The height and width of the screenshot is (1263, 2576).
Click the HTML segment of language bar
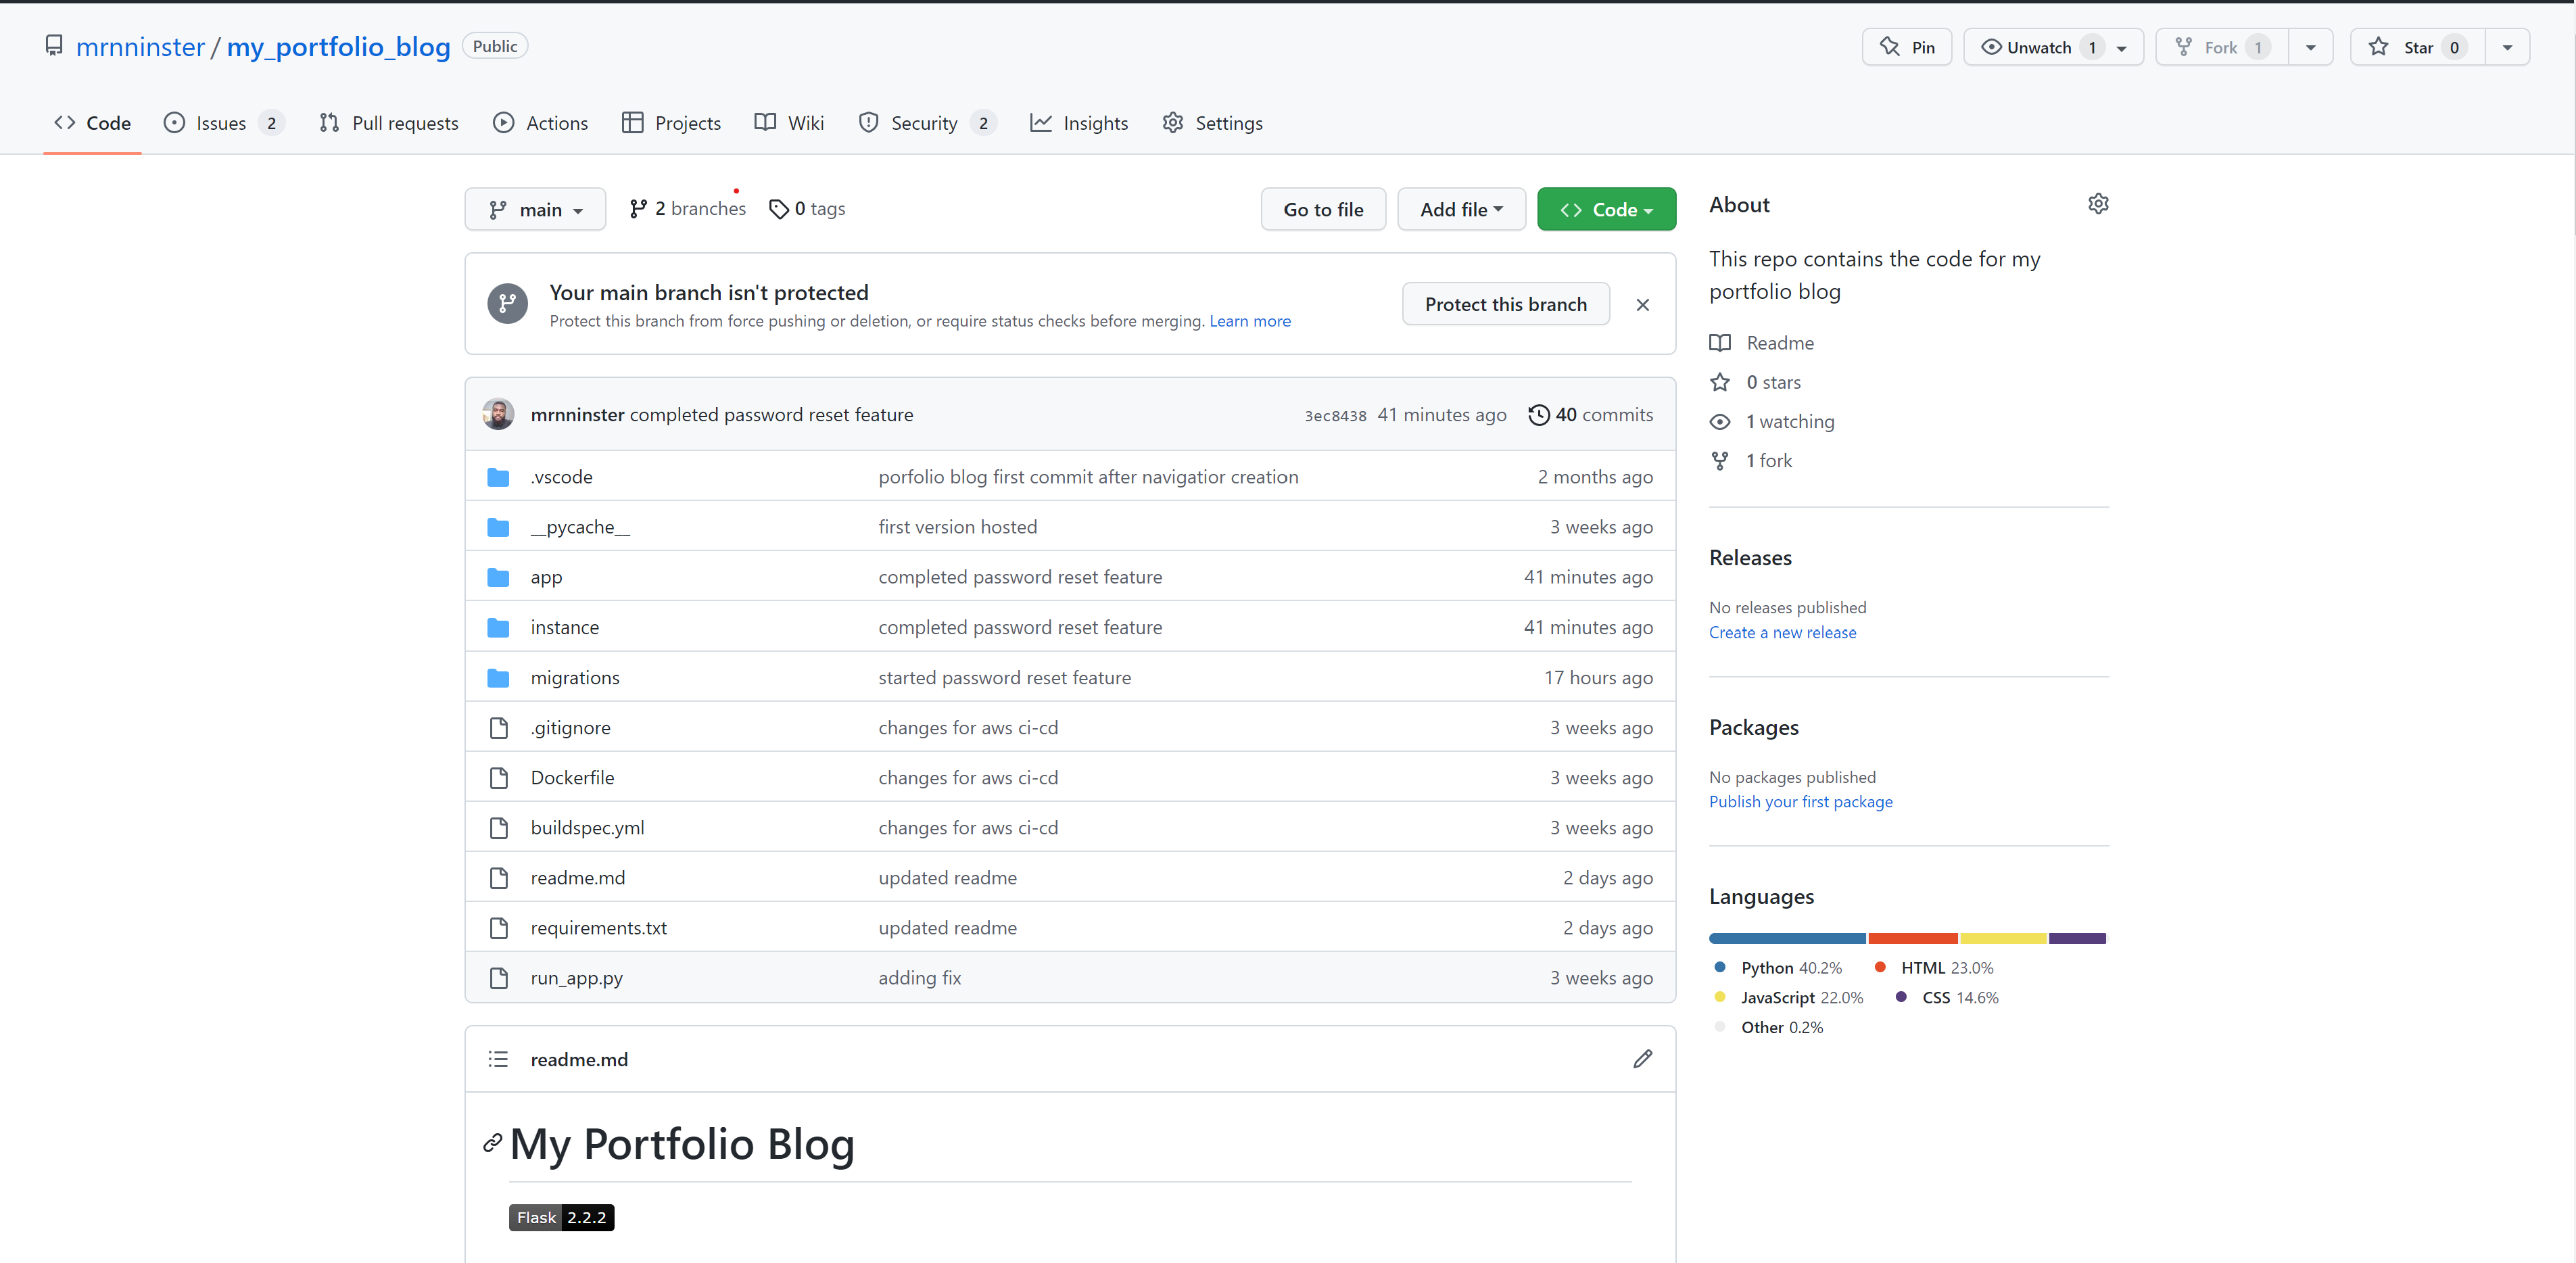(1912, 938)
